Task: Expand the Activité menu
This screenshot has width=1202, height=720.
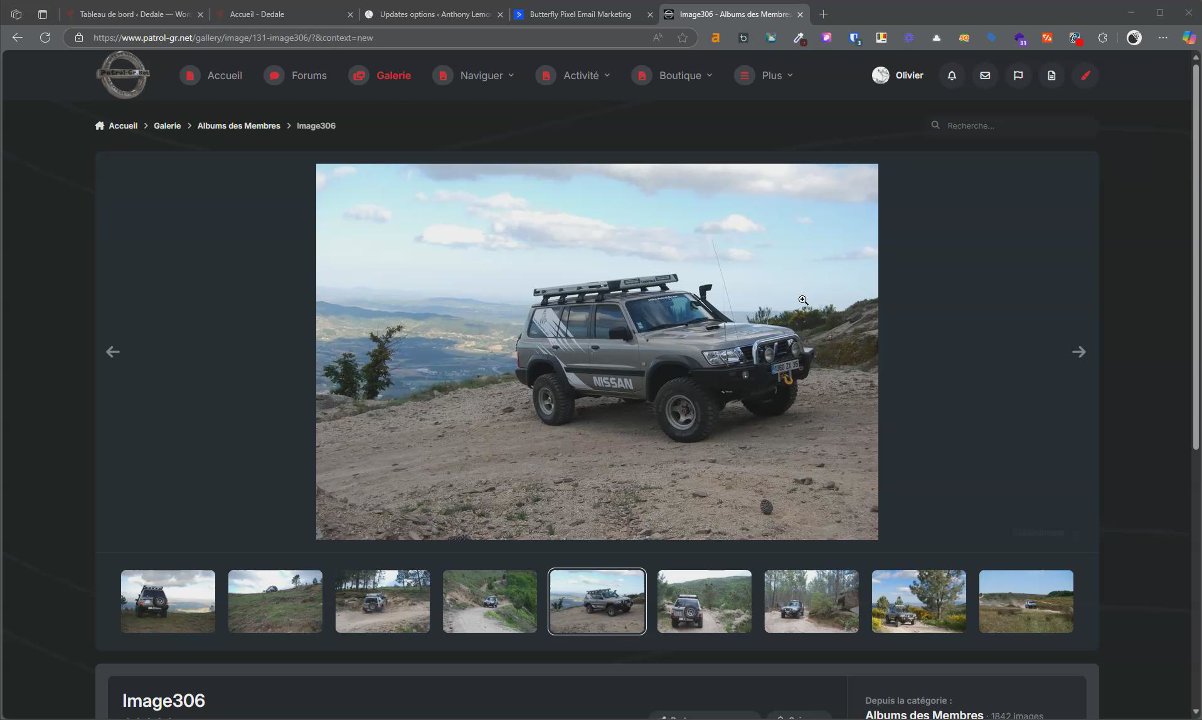Action: point(573,75)
